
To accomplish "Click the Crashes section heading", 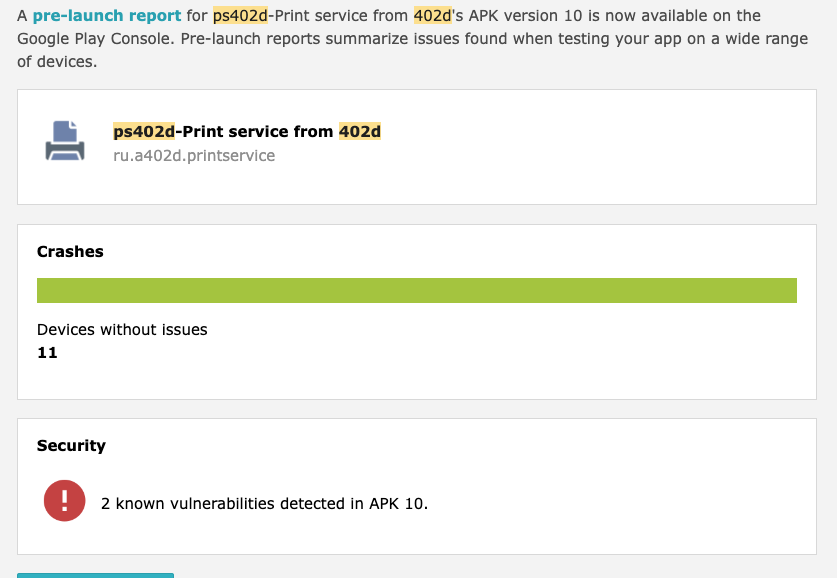I will 70,251.
